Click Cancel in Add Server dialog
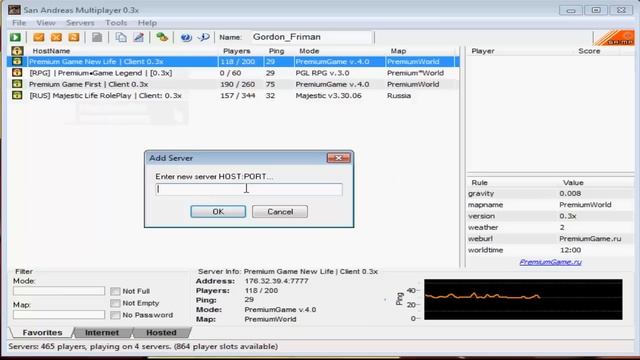The image size is (640, 360). 280,211
